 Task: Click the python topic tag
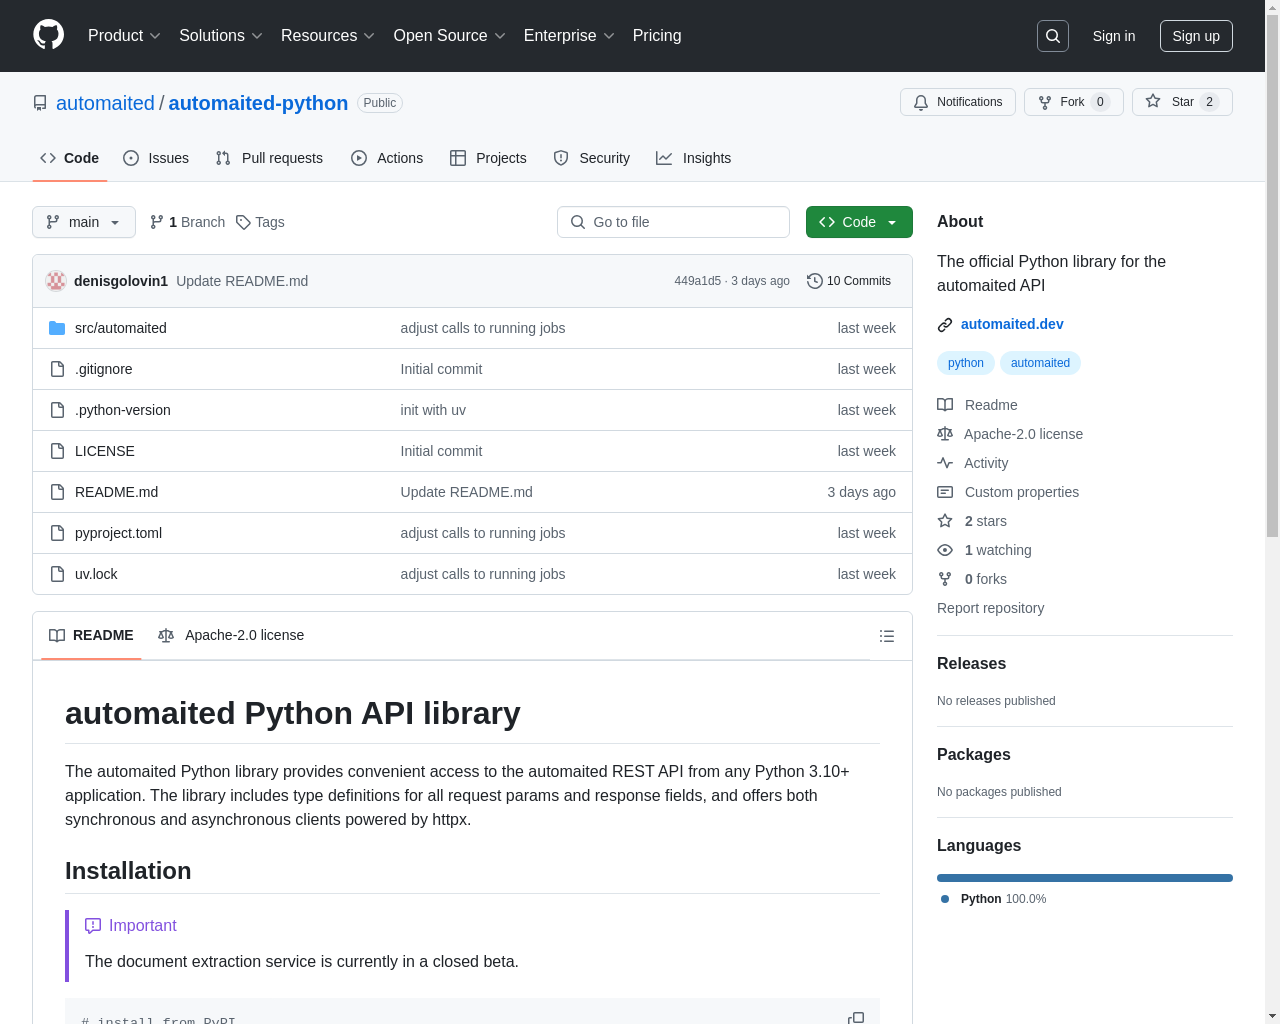(966, 363)
